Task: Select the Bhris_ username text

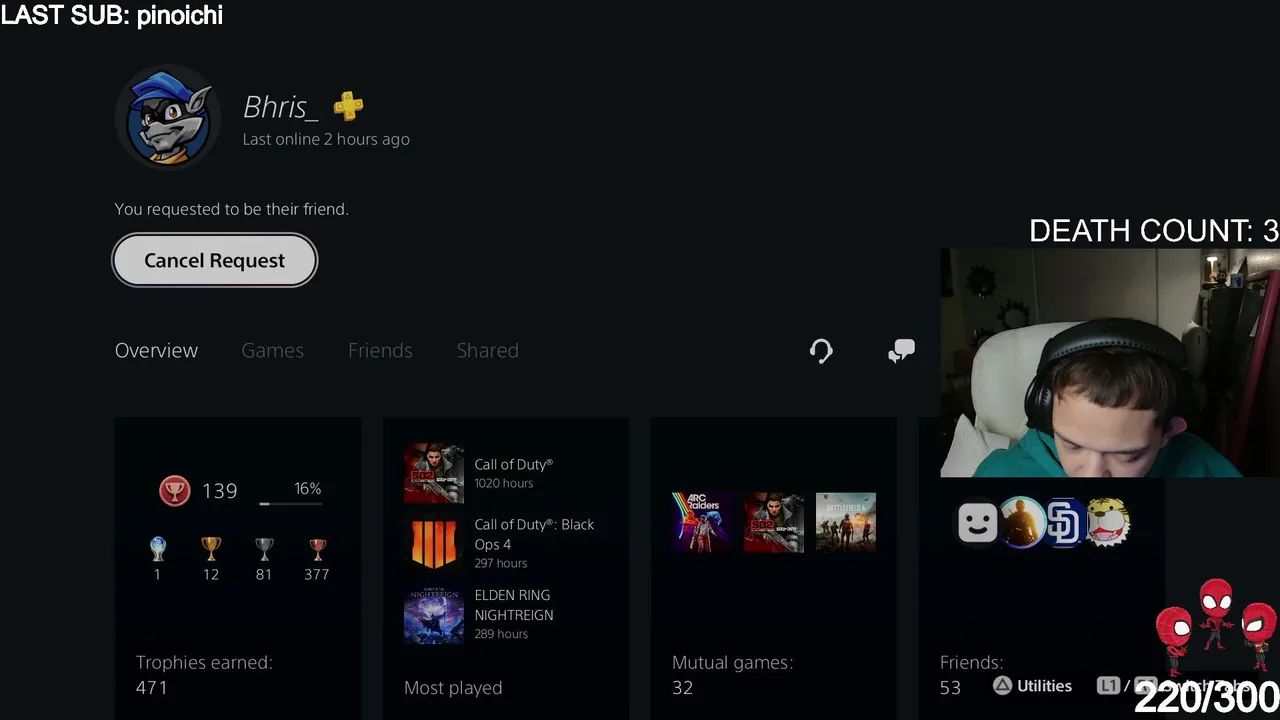Action: click(x=281, y=106)
